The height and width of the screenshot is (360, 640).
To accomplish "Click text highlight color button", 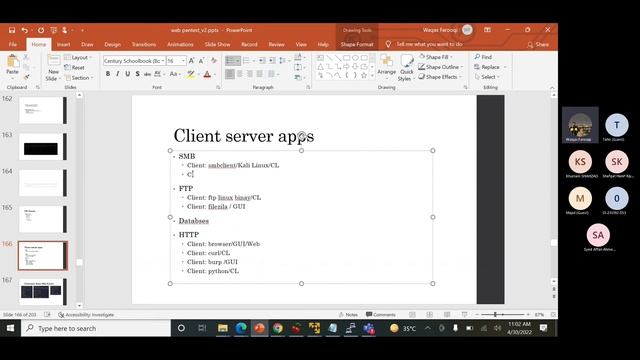I will click(x=190, y=74).
